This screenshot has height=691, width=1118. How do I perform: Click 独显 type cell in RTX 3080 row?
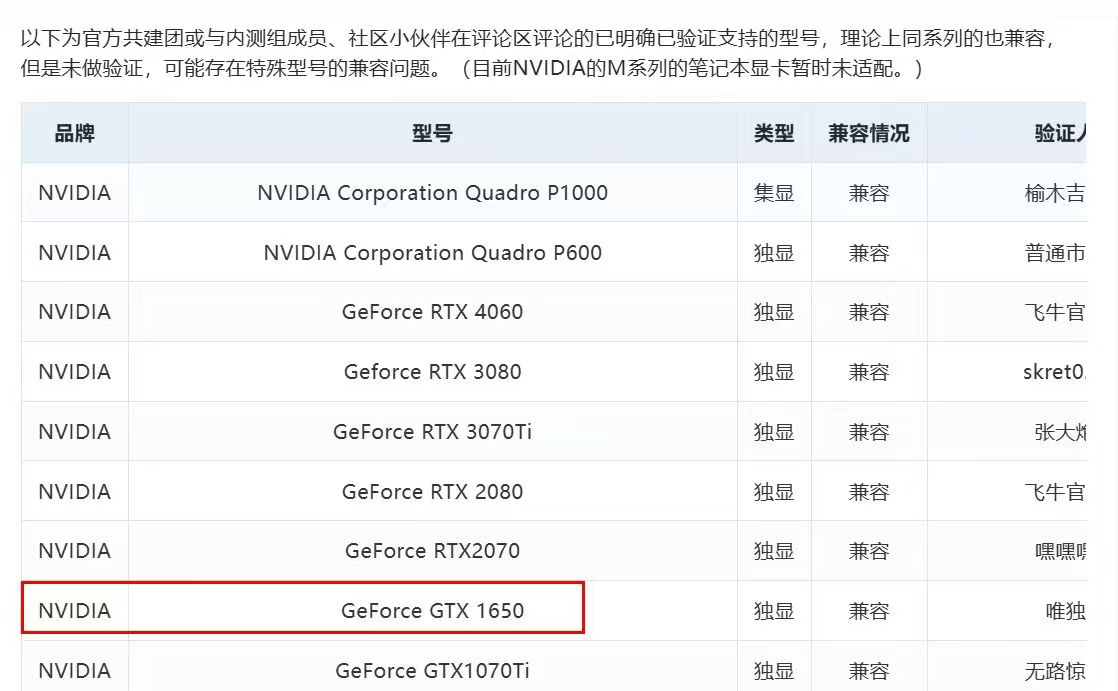tap(774, 372)
